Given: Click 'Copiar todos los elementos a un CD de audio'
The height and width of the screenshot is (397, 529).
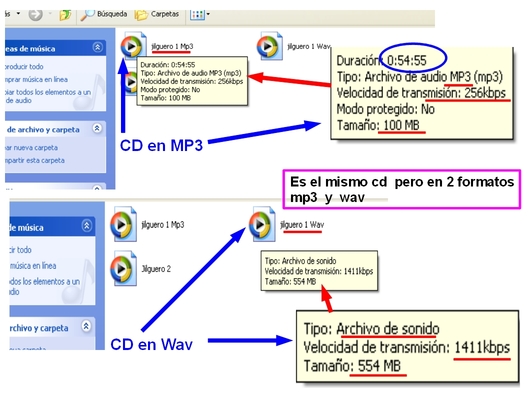Looking at the screenshot, I should (48, 96).
